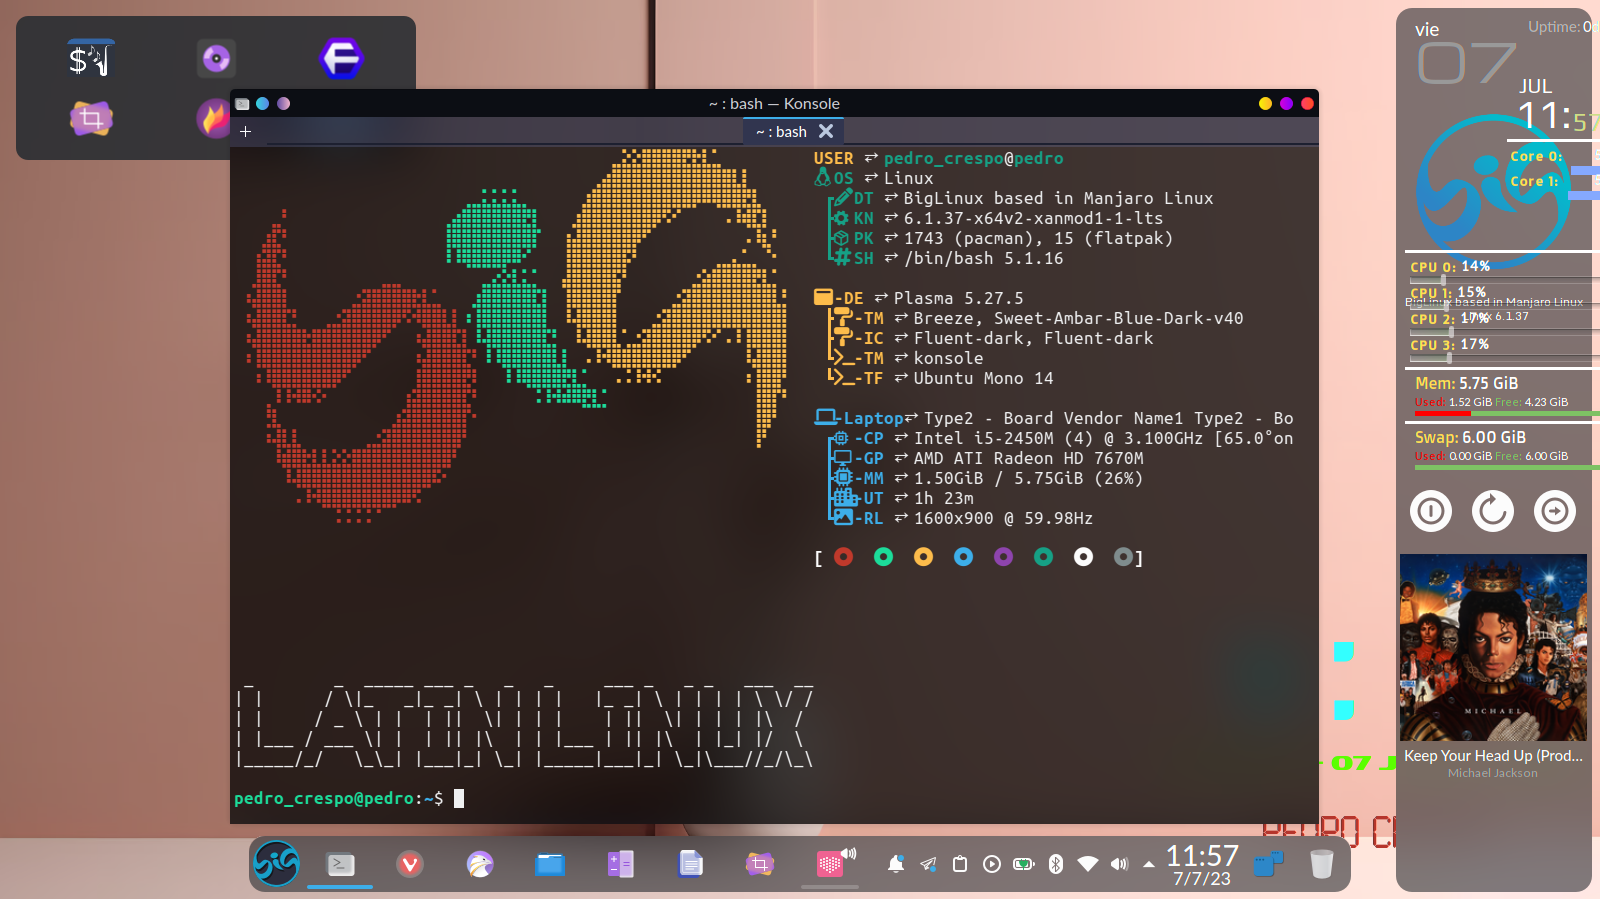Image resolution: width=1600 pixels, height=899 pixels.
Task: Open the media player tray icon
Action: 992,864
